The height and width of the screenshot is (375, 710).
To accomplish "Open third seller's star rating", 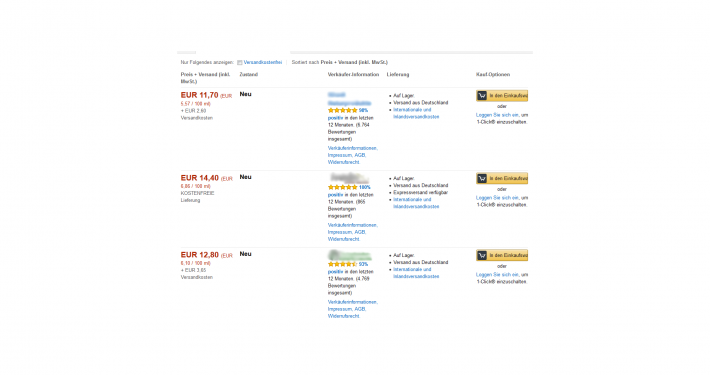I will [342, 264].
